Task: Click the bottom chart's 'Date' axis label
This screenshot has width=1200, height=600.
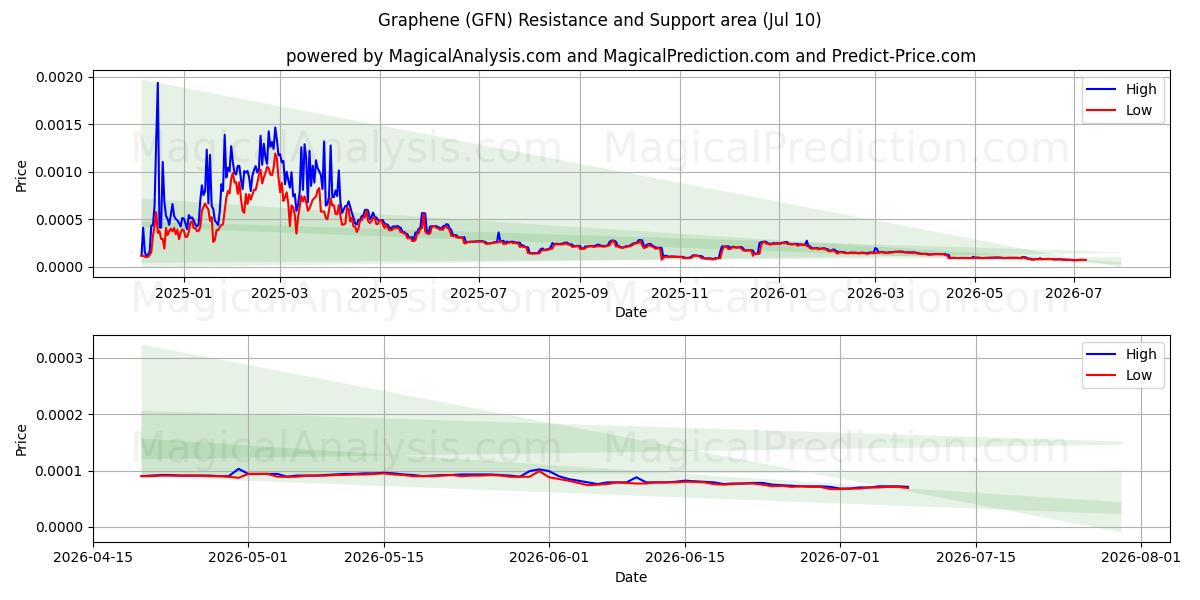Action: pos(631,577)
